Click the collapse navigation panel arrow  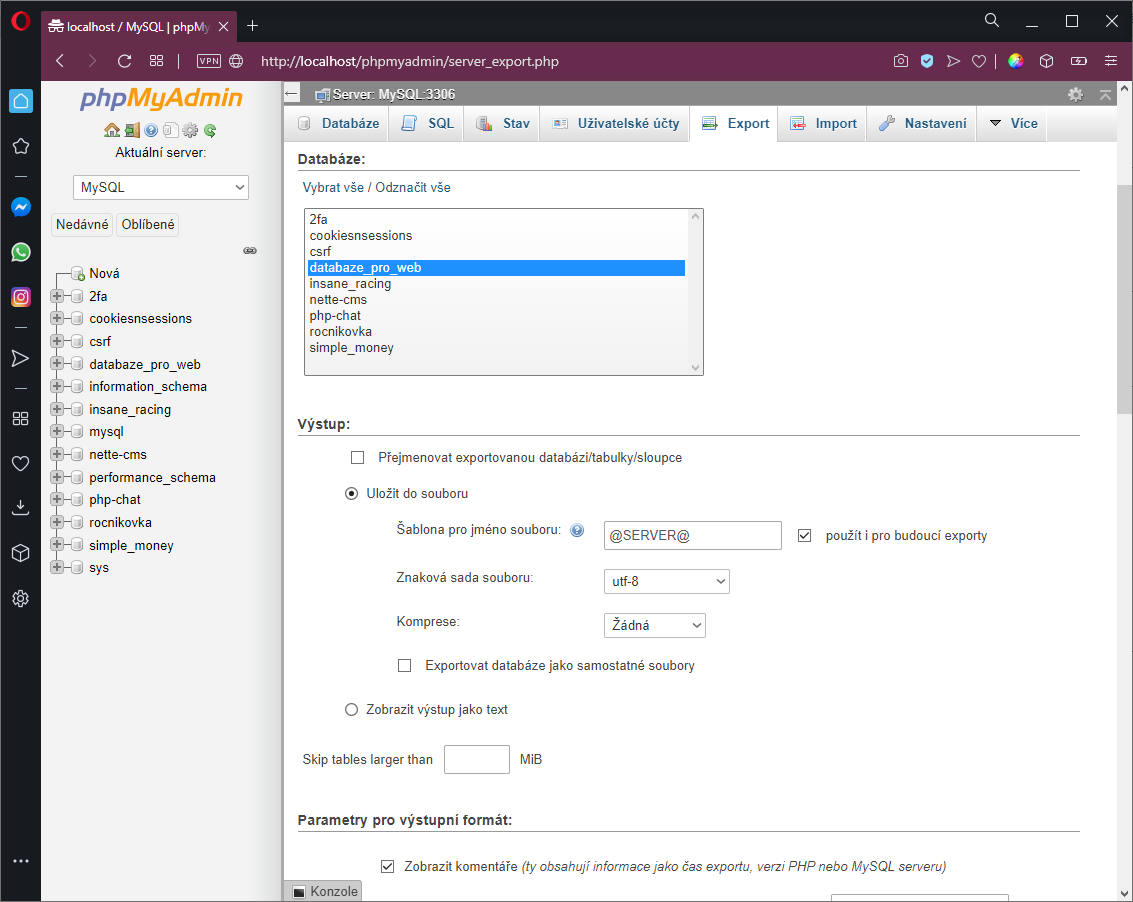click(291, 93)
